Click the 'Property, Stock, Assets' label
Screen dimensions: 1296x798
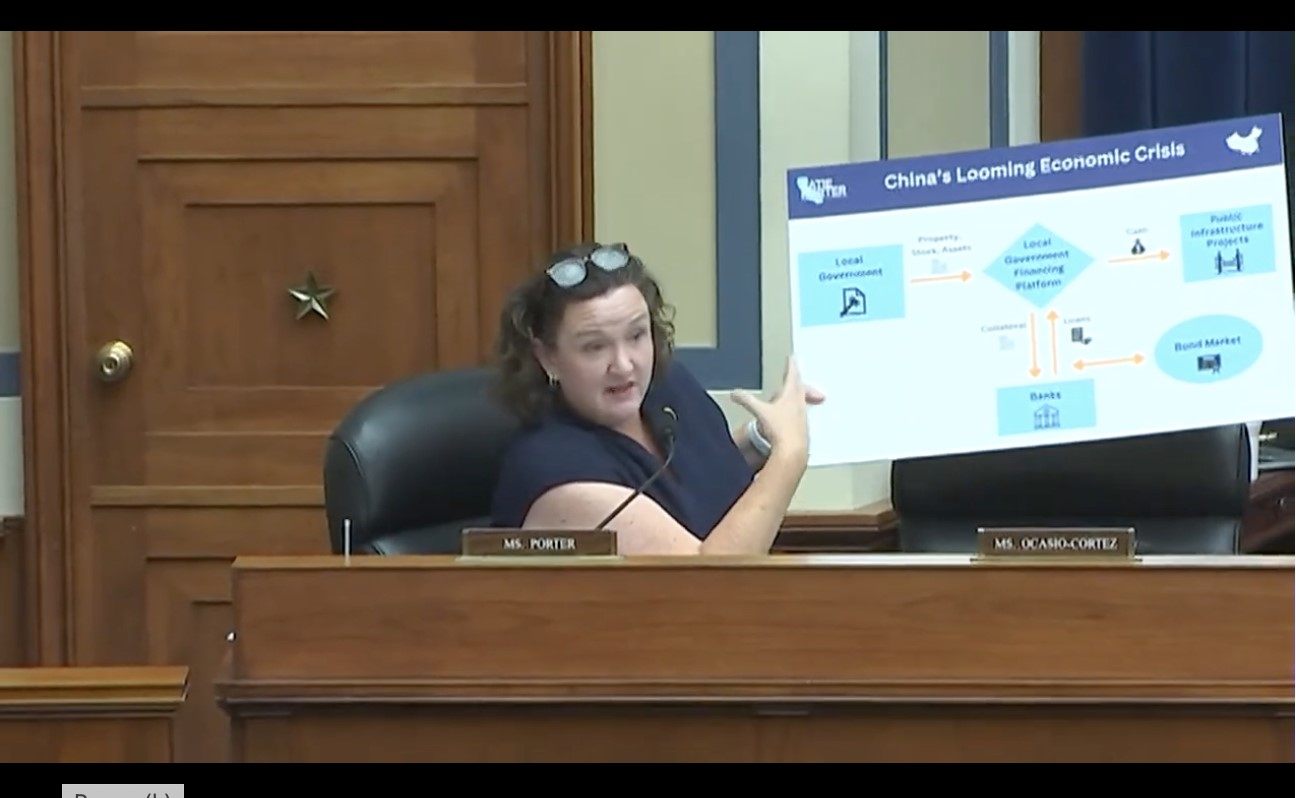940,245
